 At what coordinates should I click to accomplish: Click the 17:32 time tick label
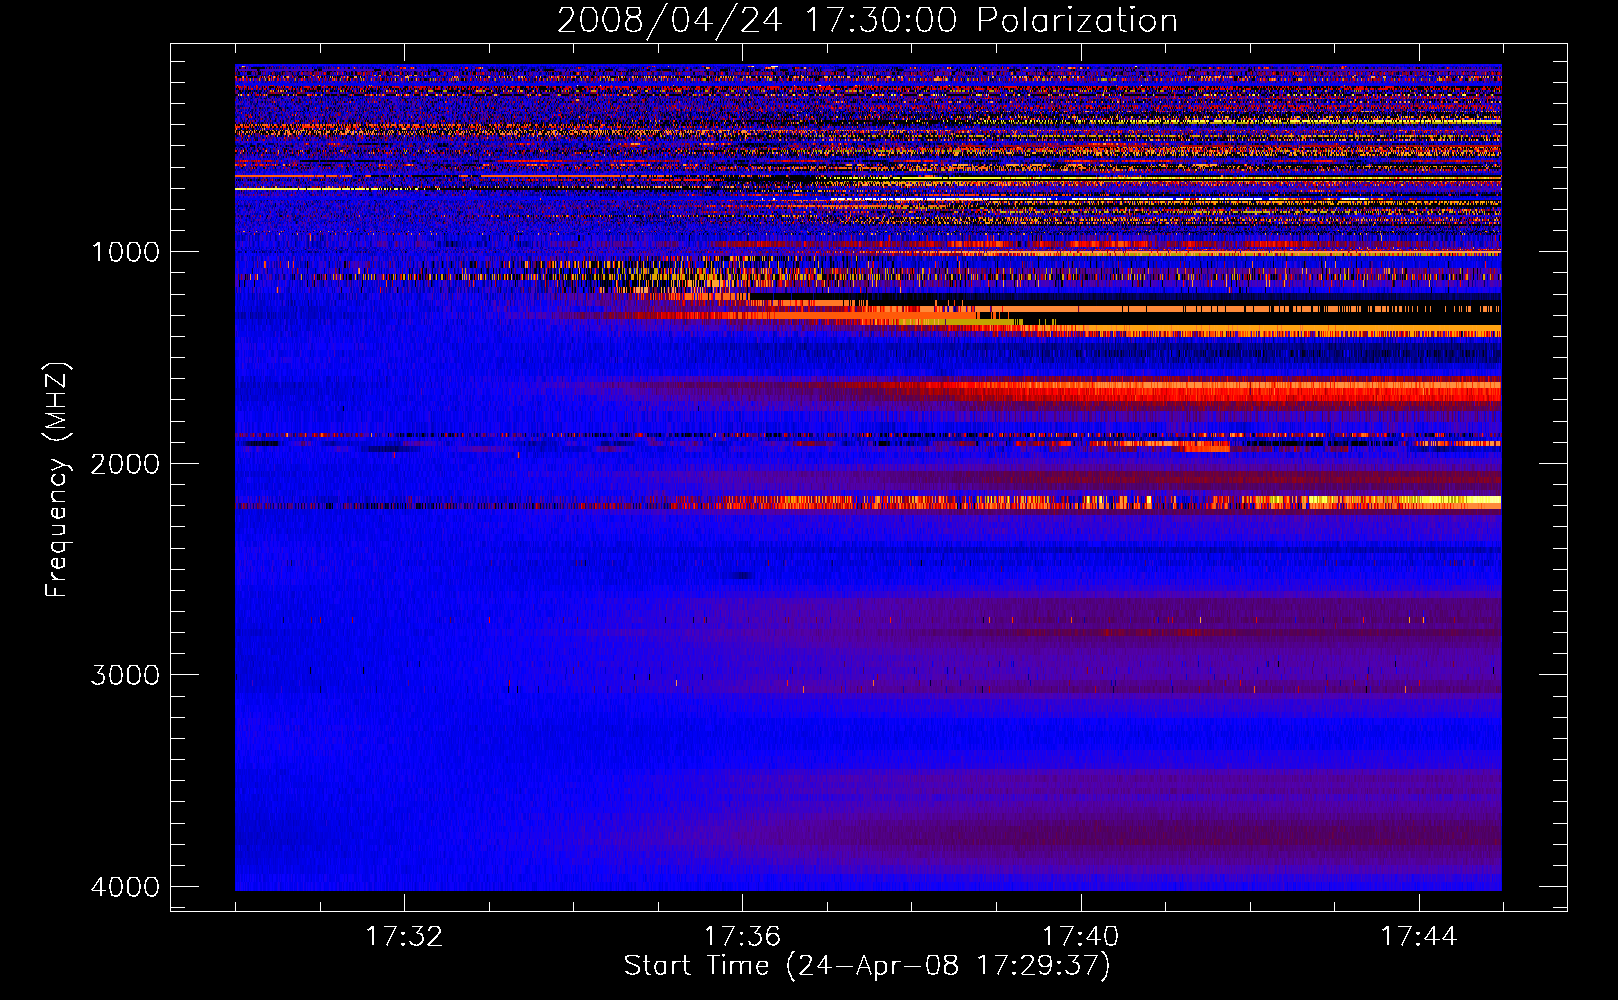pyautogui.click(x=404, y=937)
